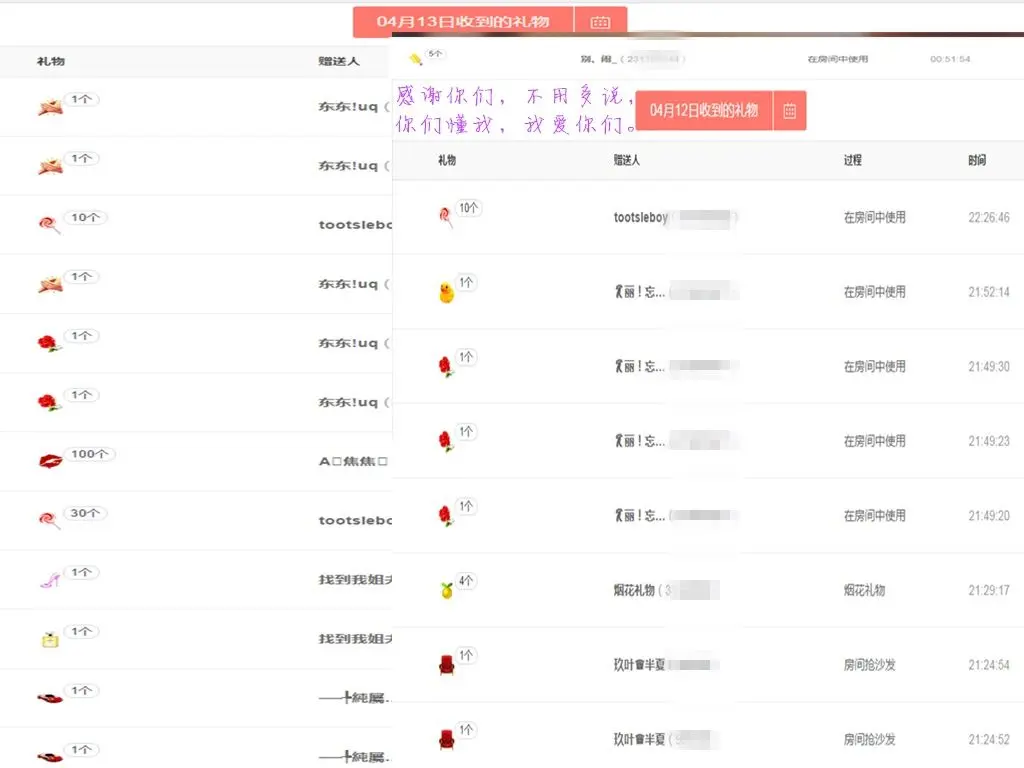The width and height of the screenshot is (1024, 768).
Task: Click the 时间 column header
Action: coord(977,160)
